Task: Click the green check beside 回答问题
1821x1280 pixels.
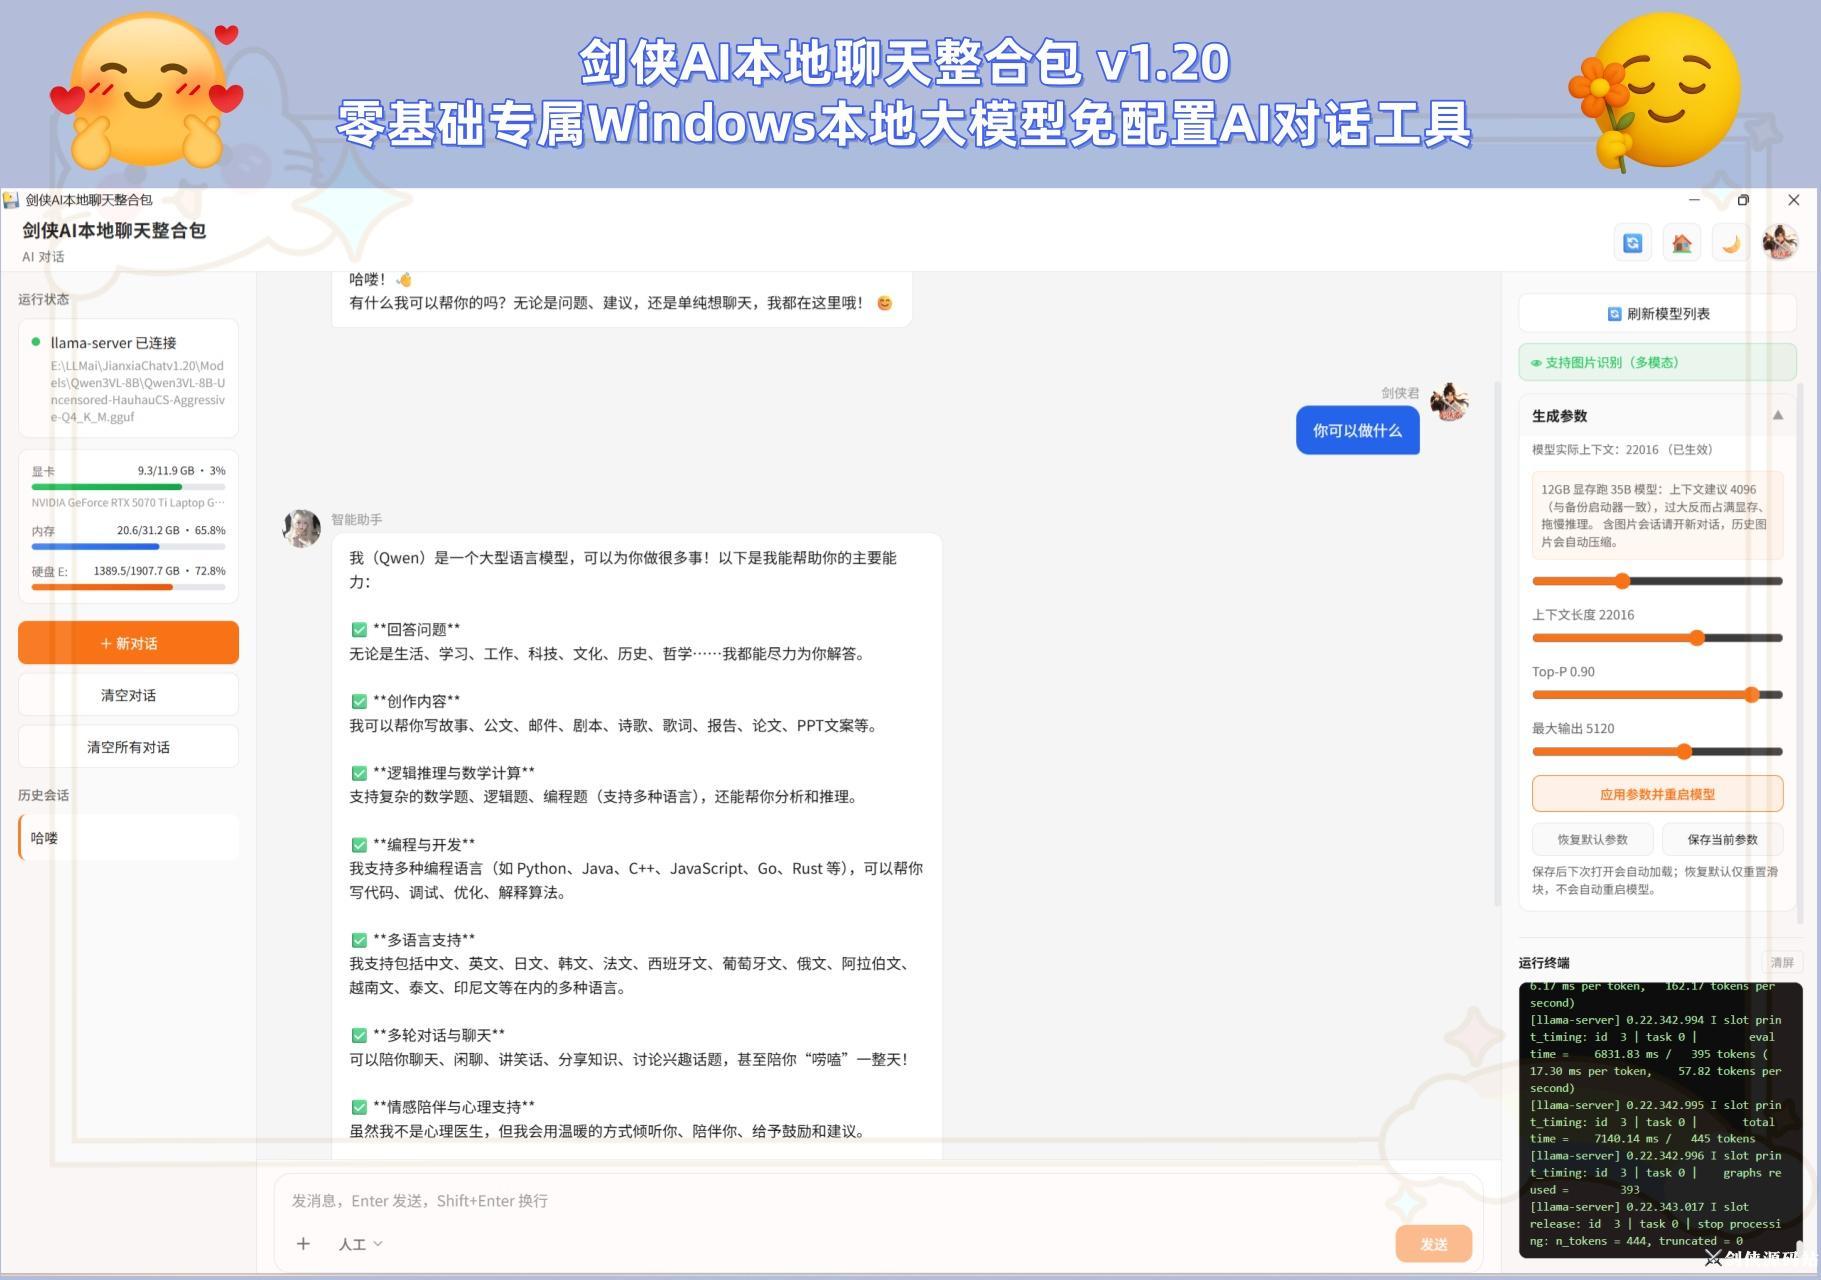Action: (359, 629)
